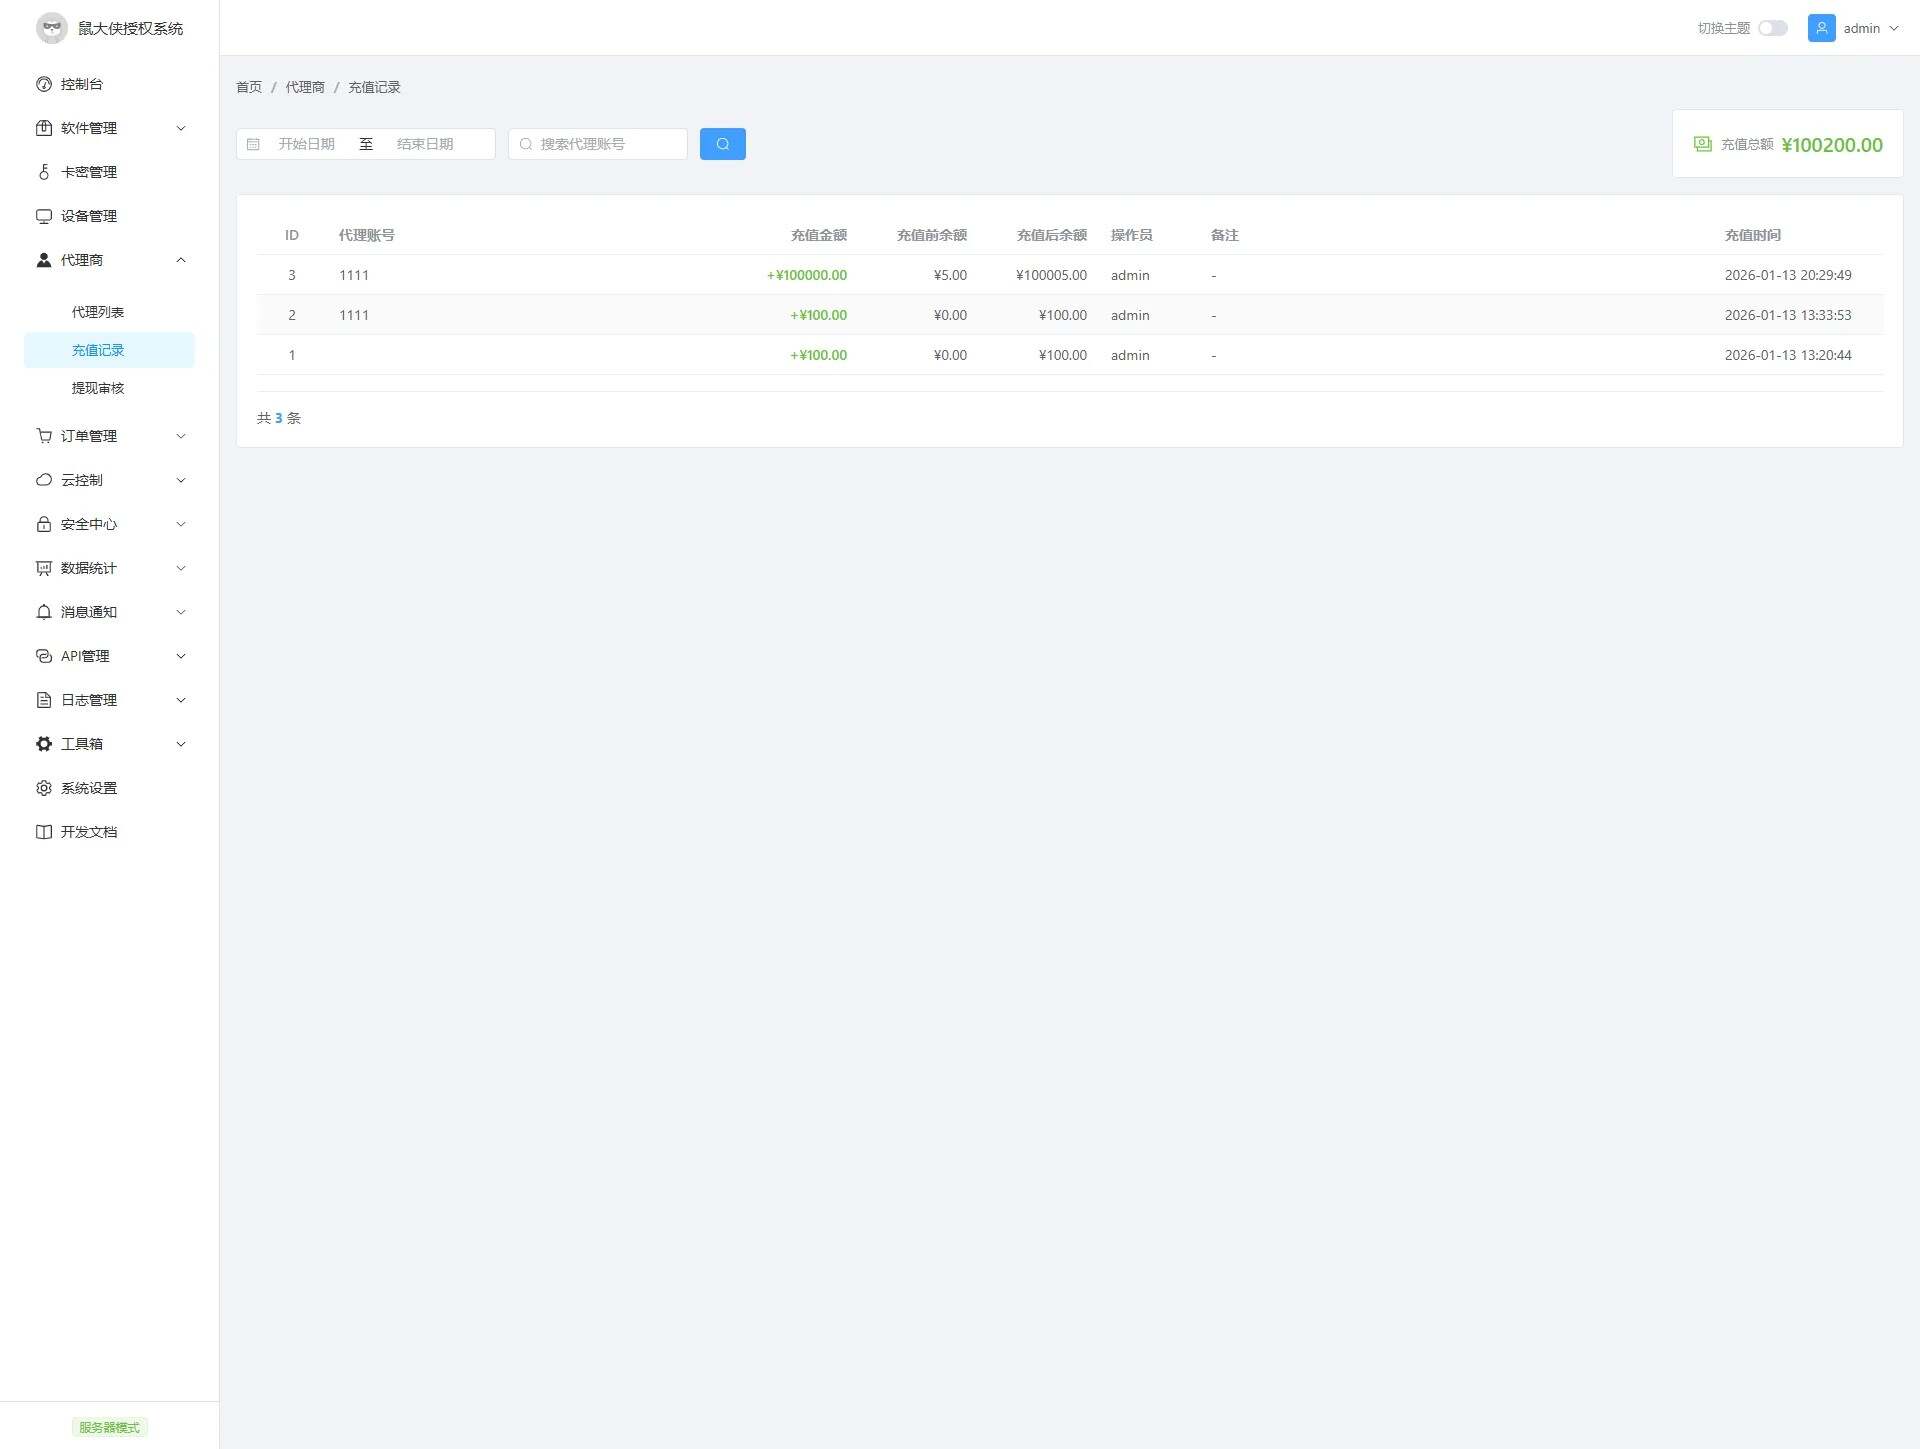1920x1449 pixels.
Task: Click the 开始日期 start date field
Action: tap(307, 144)
